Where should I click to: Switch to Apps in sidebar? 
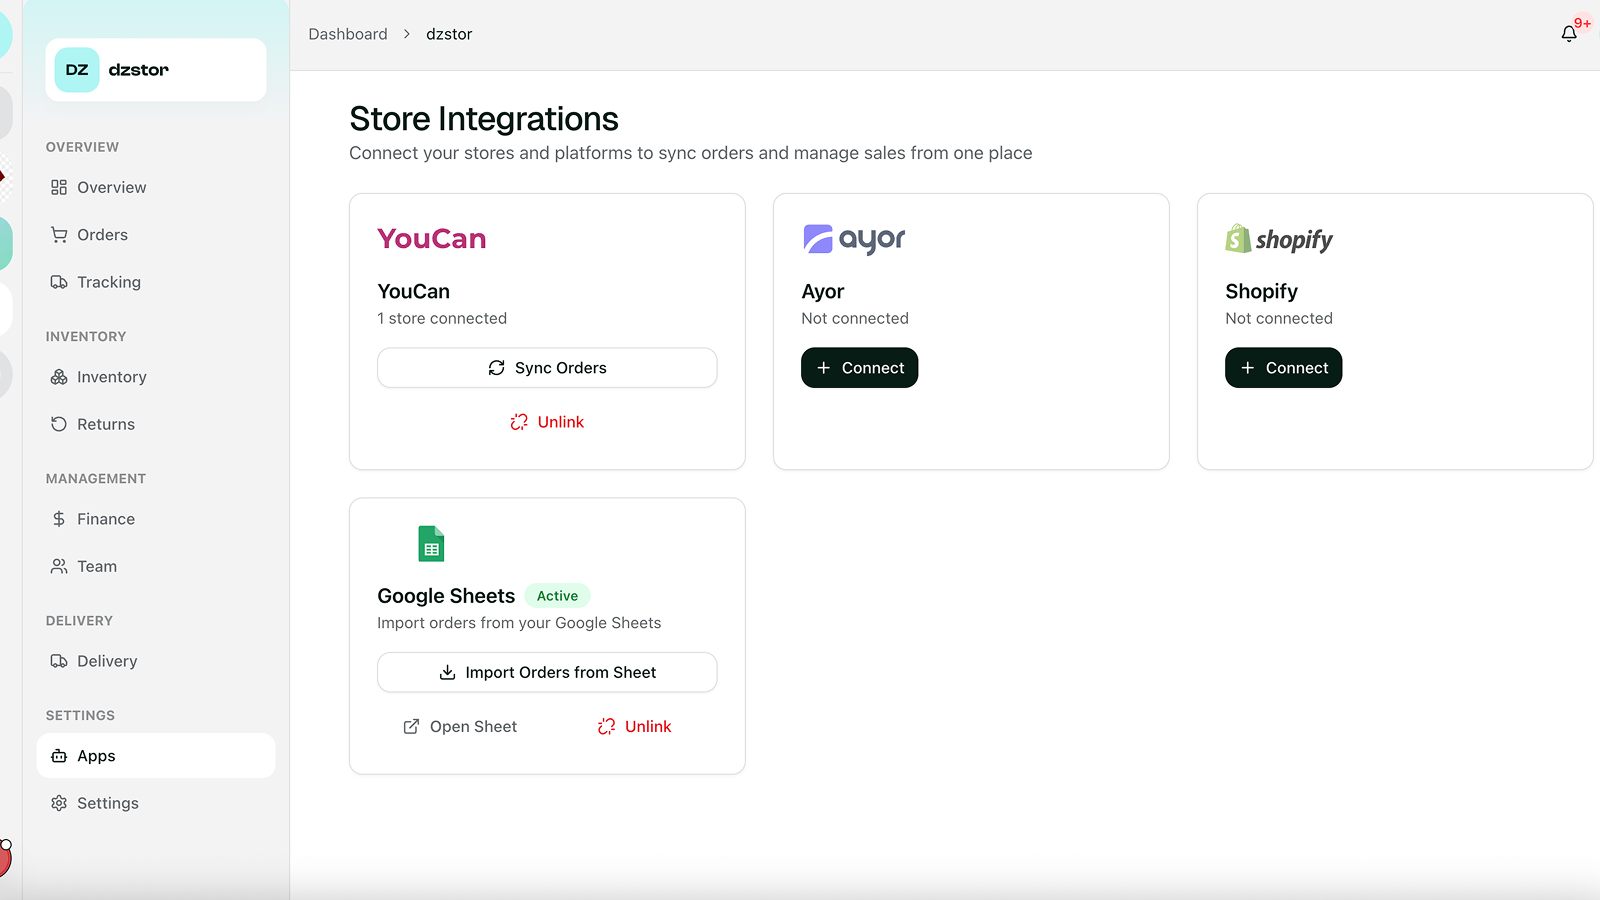pyautogui.click(x=97, y=755)
